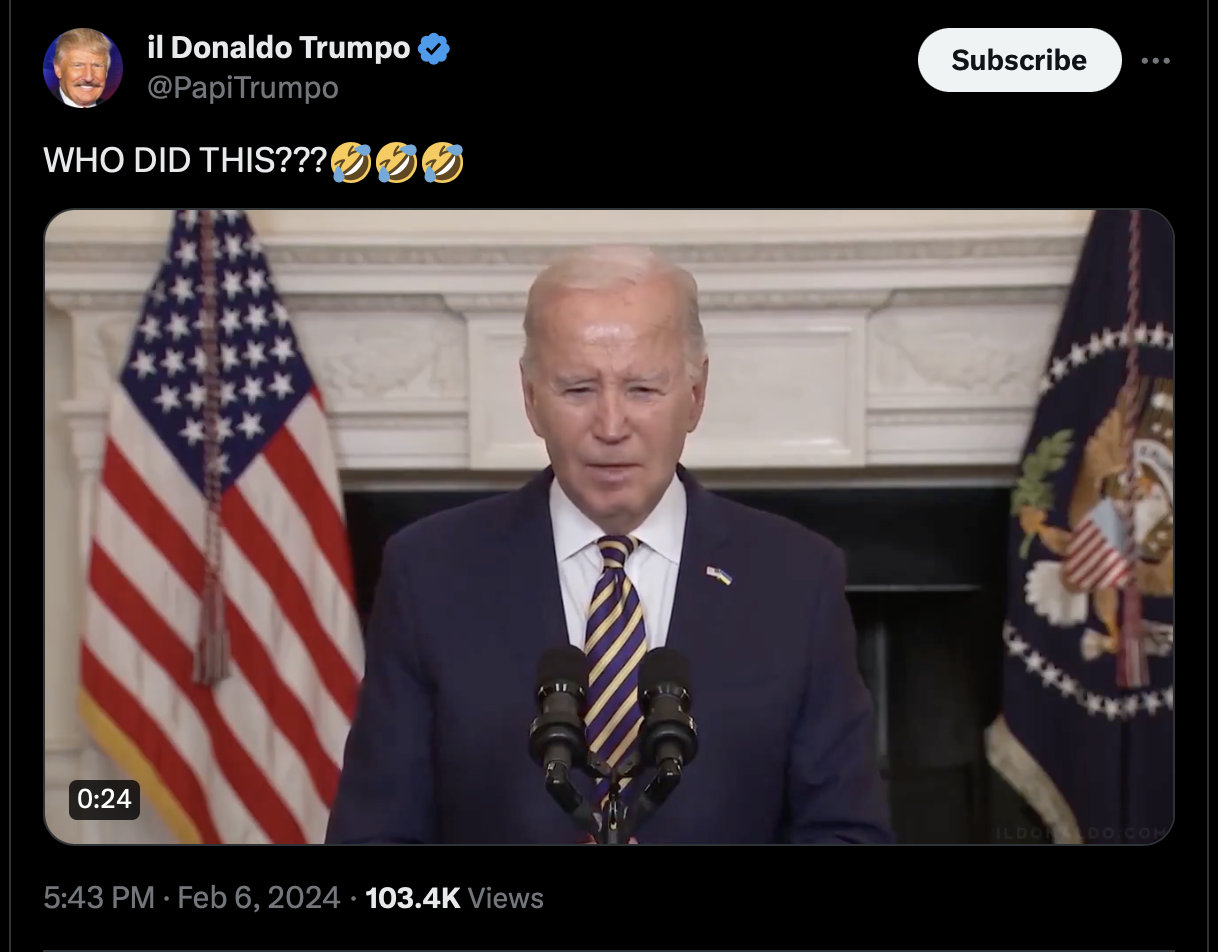This screenshot has height=952, width=1218.
Task: Click the ILDONALDO.COM watermark on the video
Action: coord(1079,832)
